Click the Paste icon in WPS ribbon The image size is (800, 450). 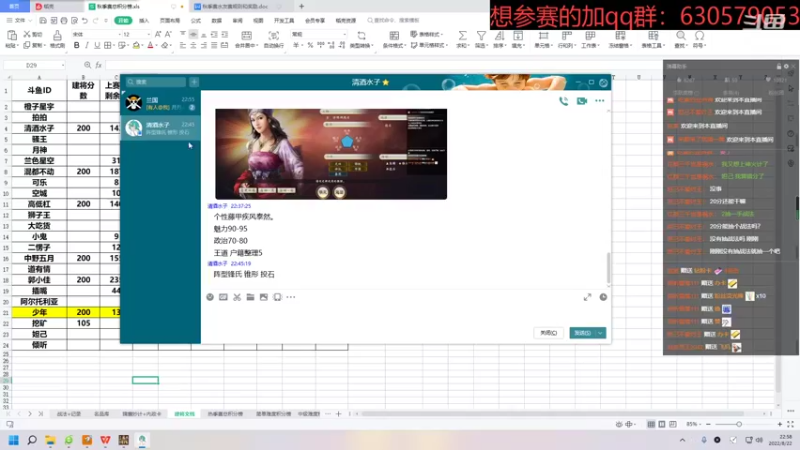pos(11,35)
